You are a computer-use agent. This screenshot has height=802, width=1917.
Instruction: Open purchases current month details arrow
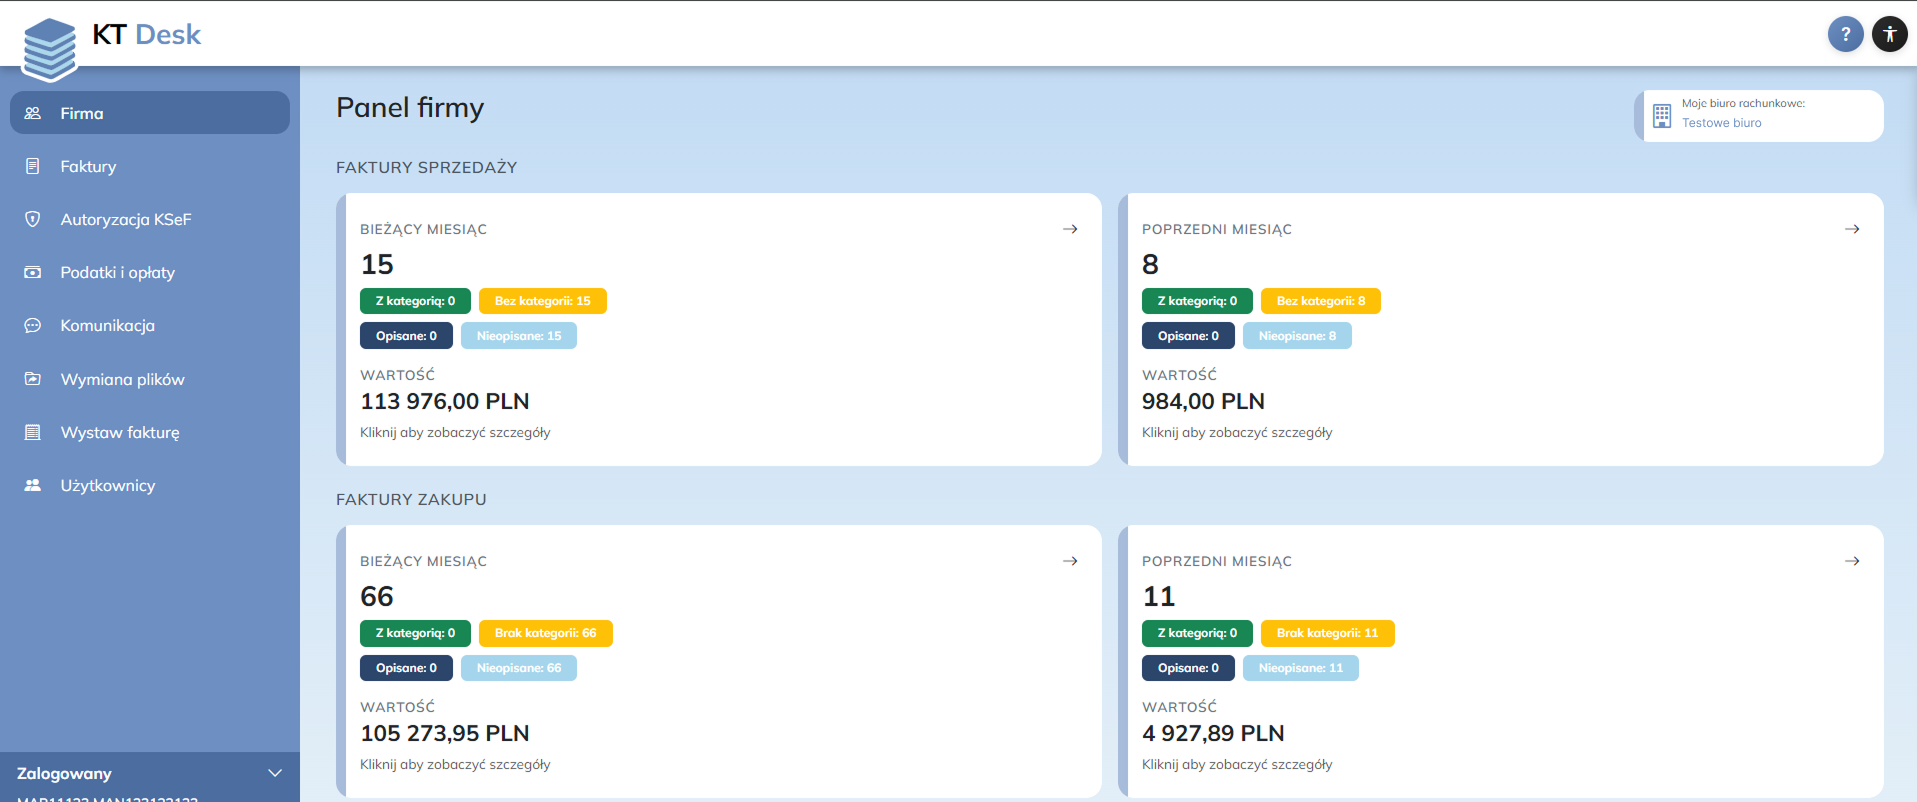click(x=1070, y=561)
